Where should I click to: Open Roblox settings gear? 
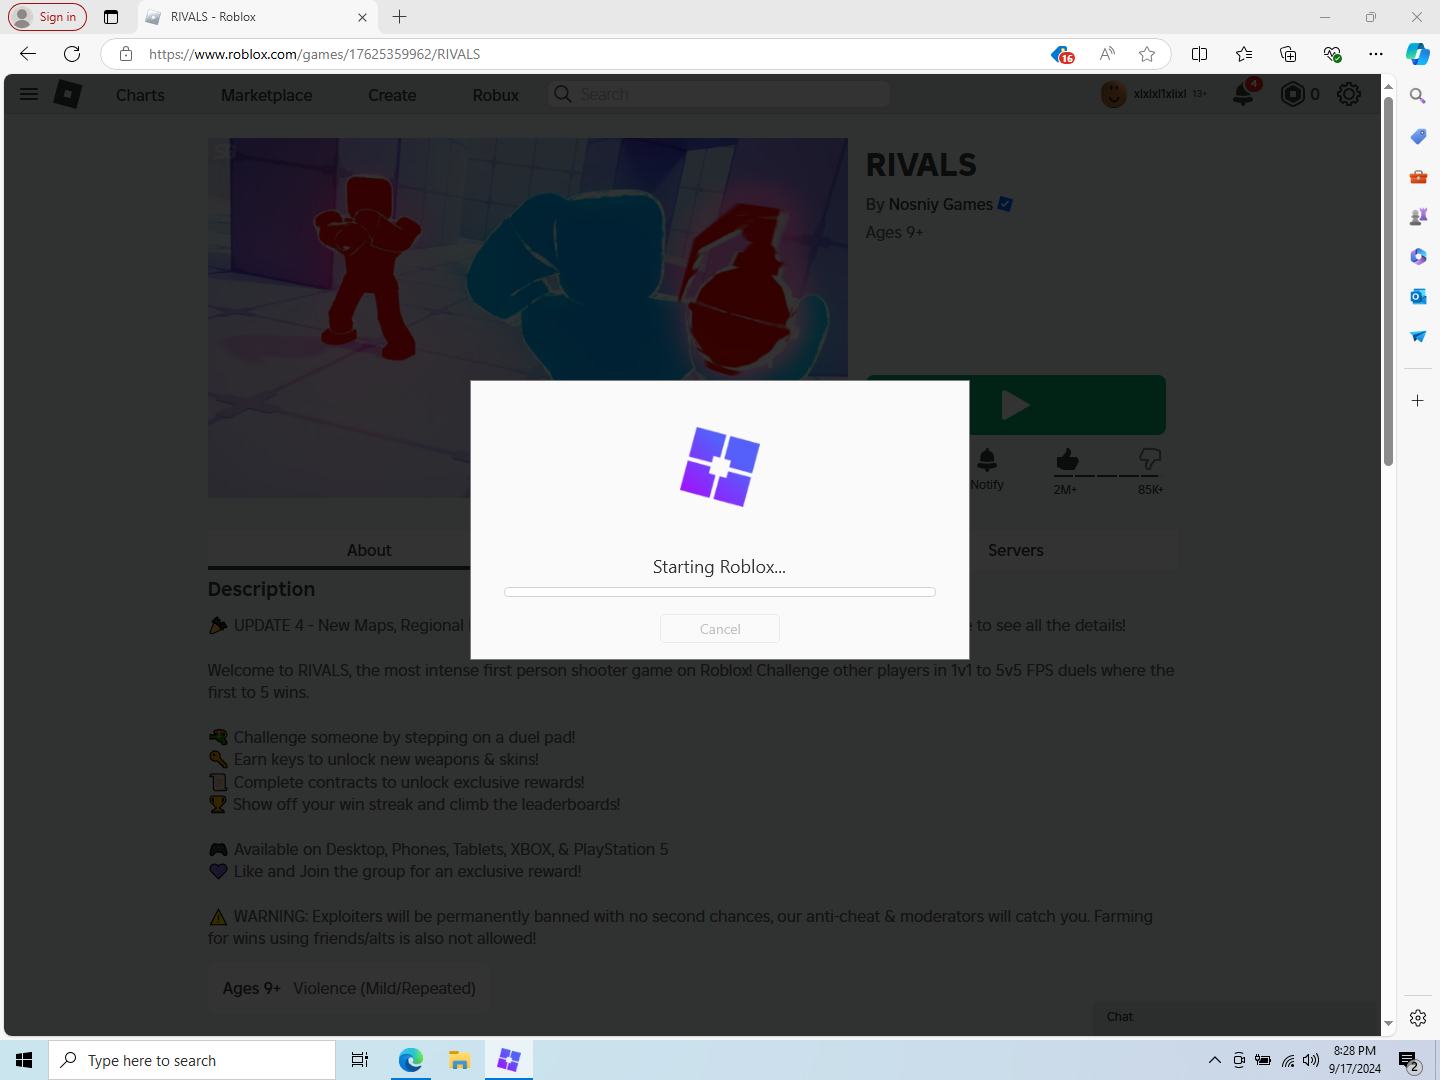(1349, 94)
